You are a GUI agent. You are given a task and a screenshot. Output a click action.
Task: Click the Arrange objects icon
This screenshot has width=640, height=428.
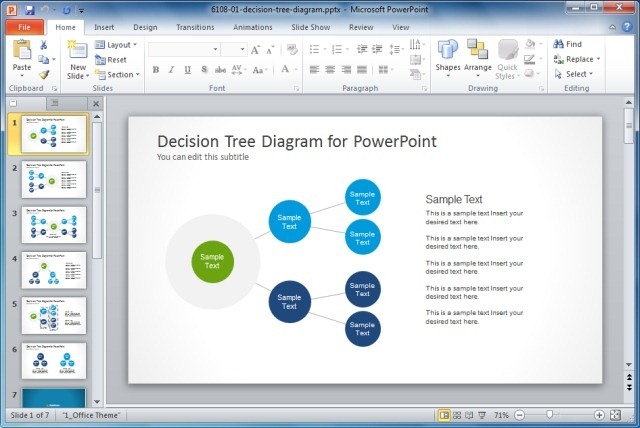coord(478,55)
